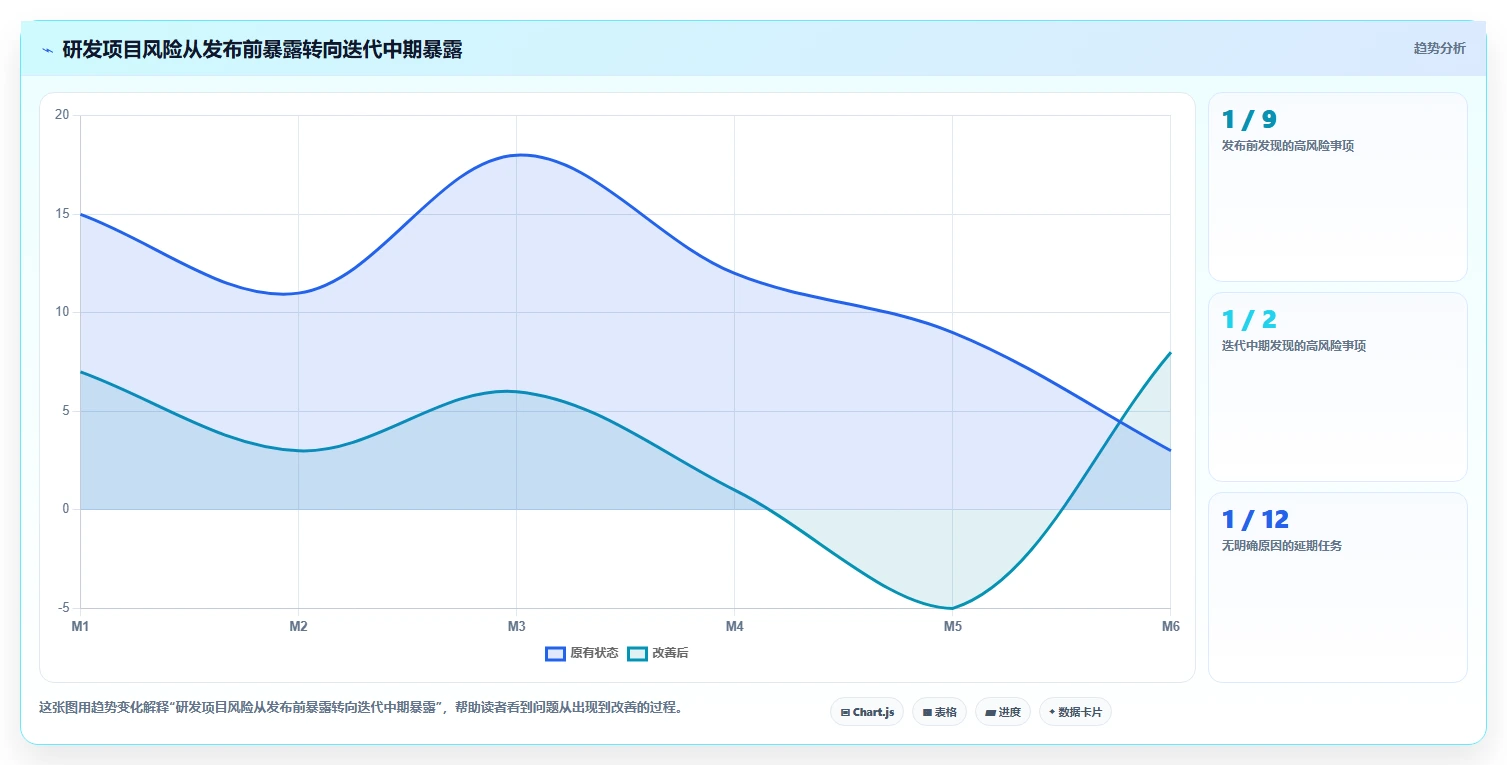The height and width of the screenshot is (765, 1507).
Task: Click the y-axis value 10
Action: pos(62,312)
